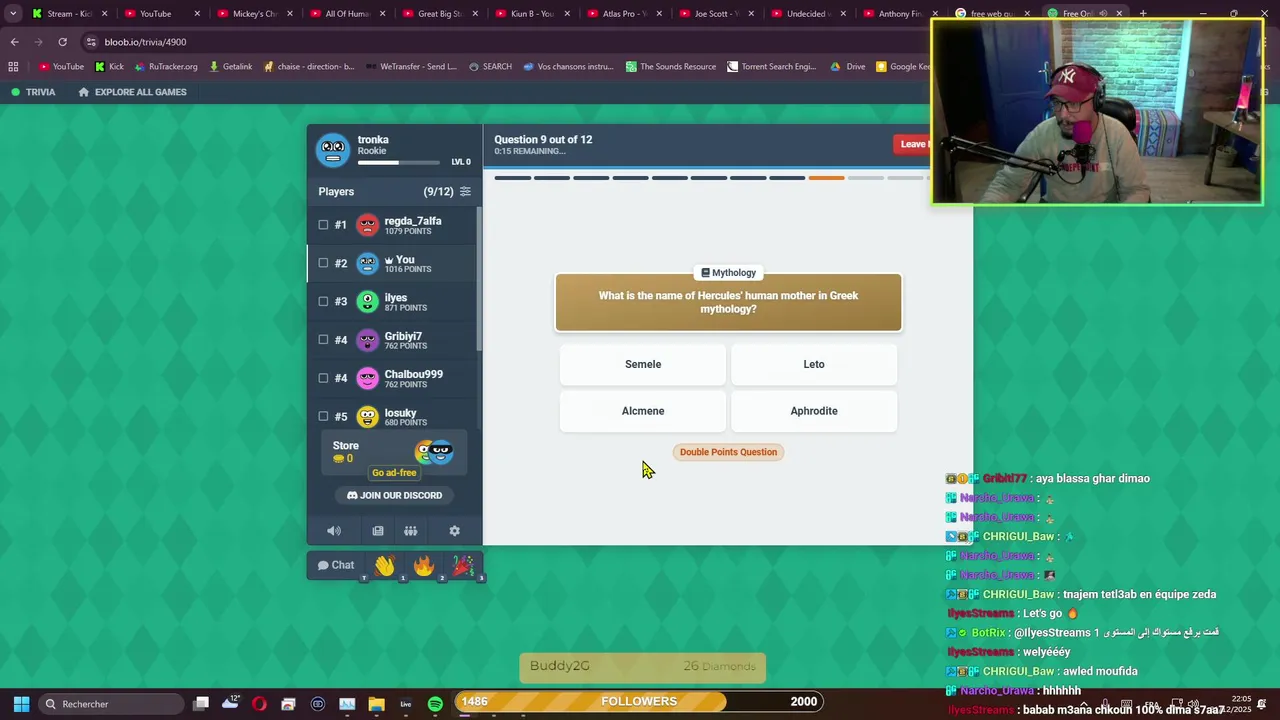Image resolution: width=1280 pixels, height=720 pixels.
Task: Click the followers goal progress bar
Action: [x=639, y=701]
